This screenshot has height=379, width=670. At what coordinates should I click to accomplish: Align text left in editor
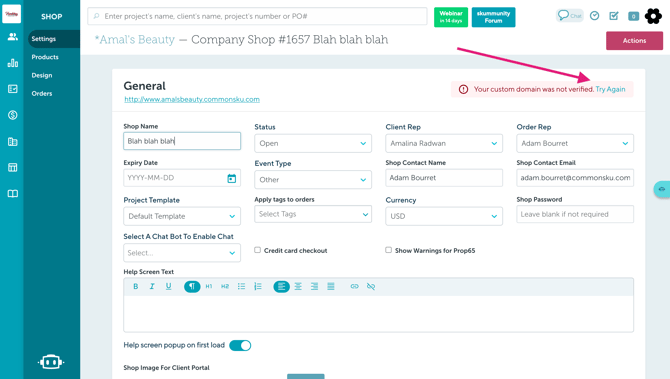pos(281,286)
